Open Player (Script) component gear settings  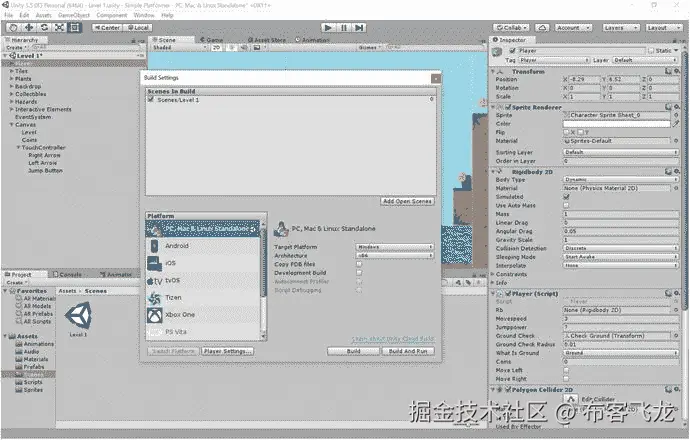[x=676, y=293]
